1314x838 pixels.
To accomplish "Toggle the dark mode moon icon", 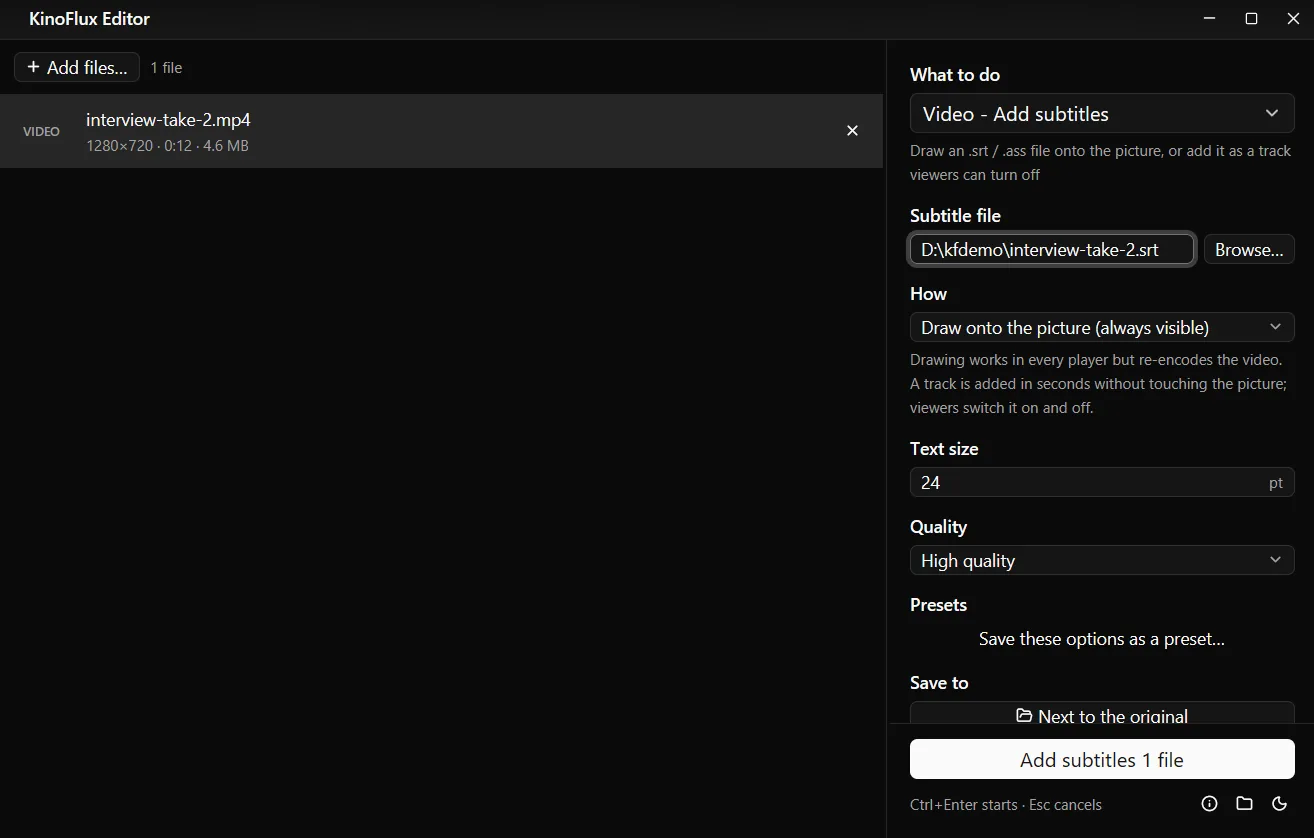I will pyautogui.click(x=1279, y=803).
